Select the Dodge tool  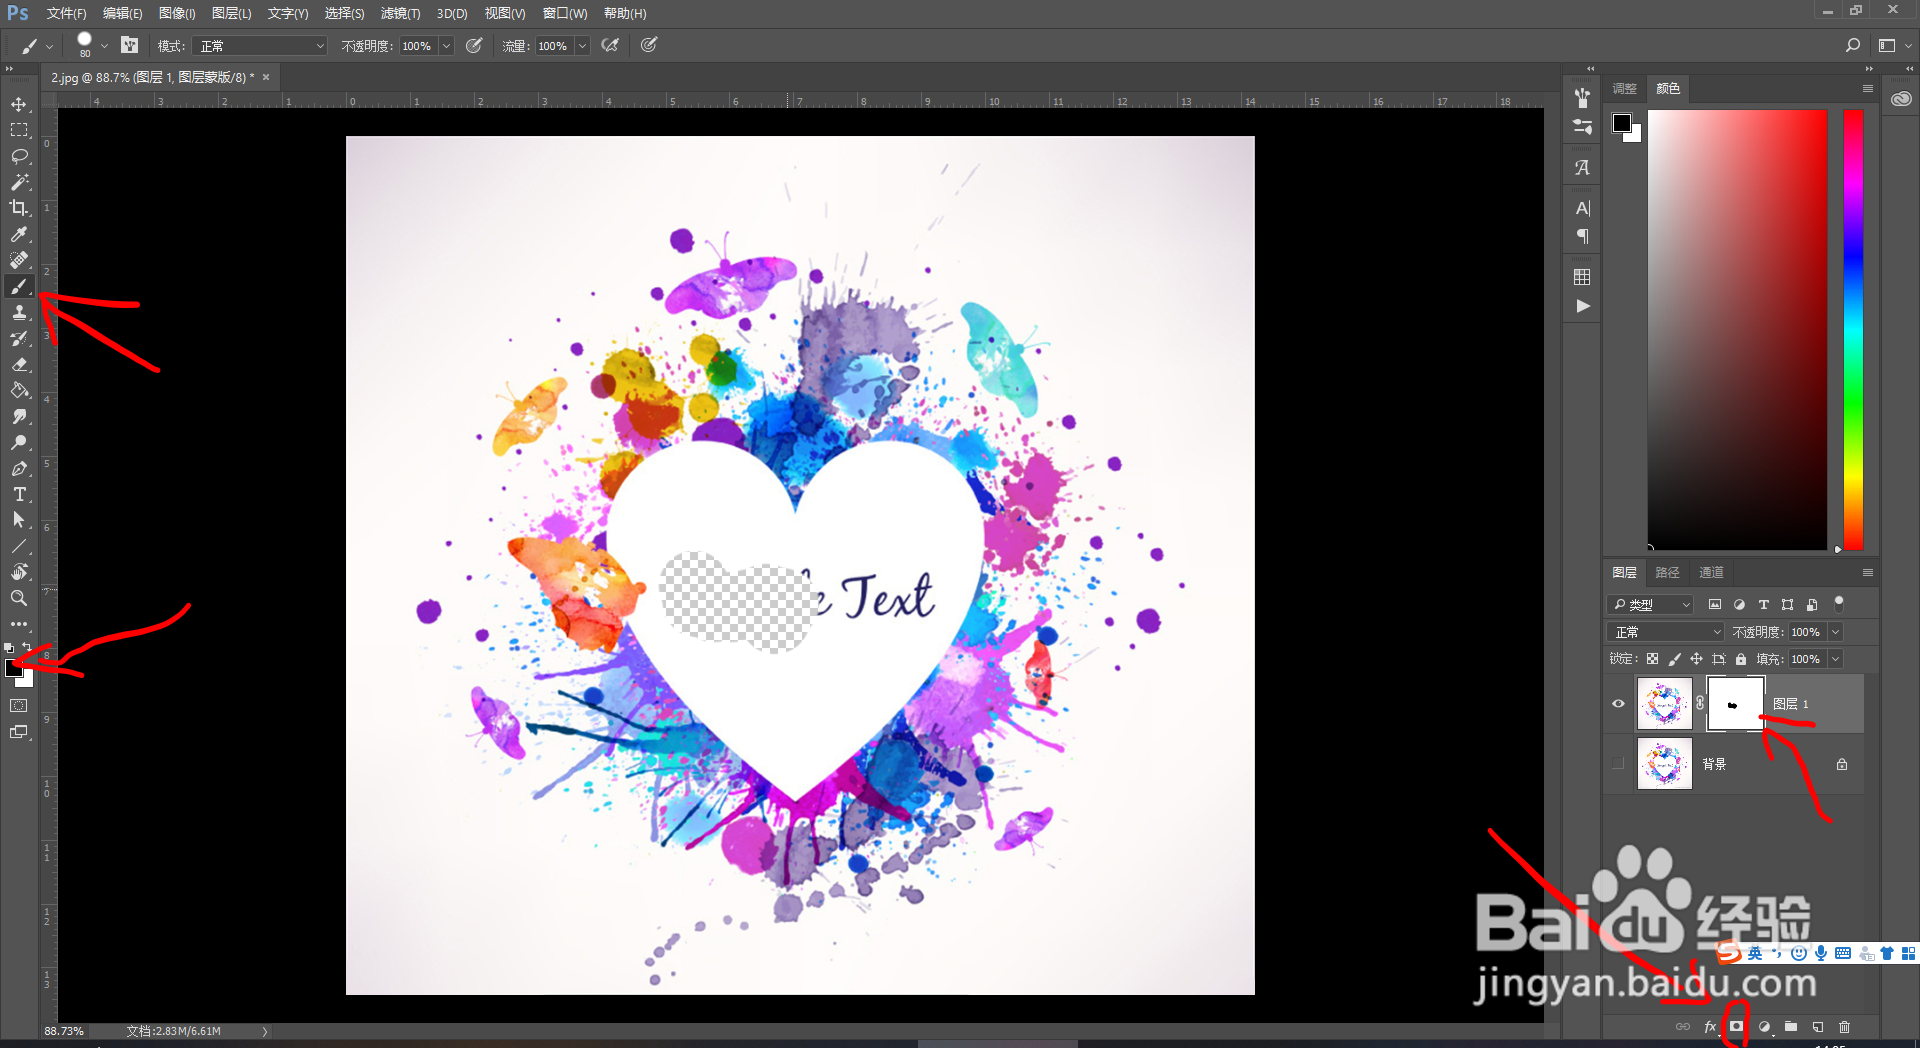[x=19, y=443]
